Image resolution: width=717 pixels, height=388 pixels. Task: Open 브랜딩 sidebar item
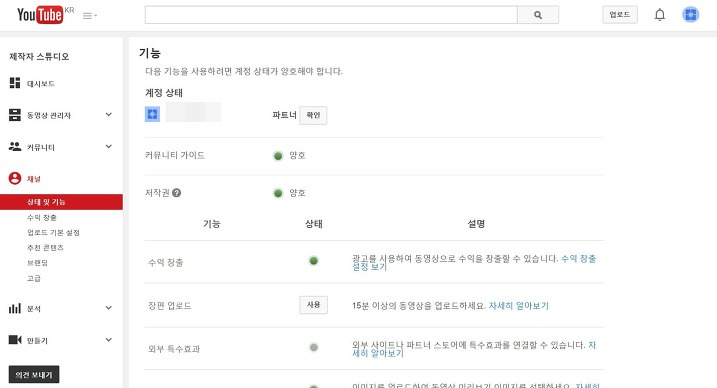tap(37, 263)
